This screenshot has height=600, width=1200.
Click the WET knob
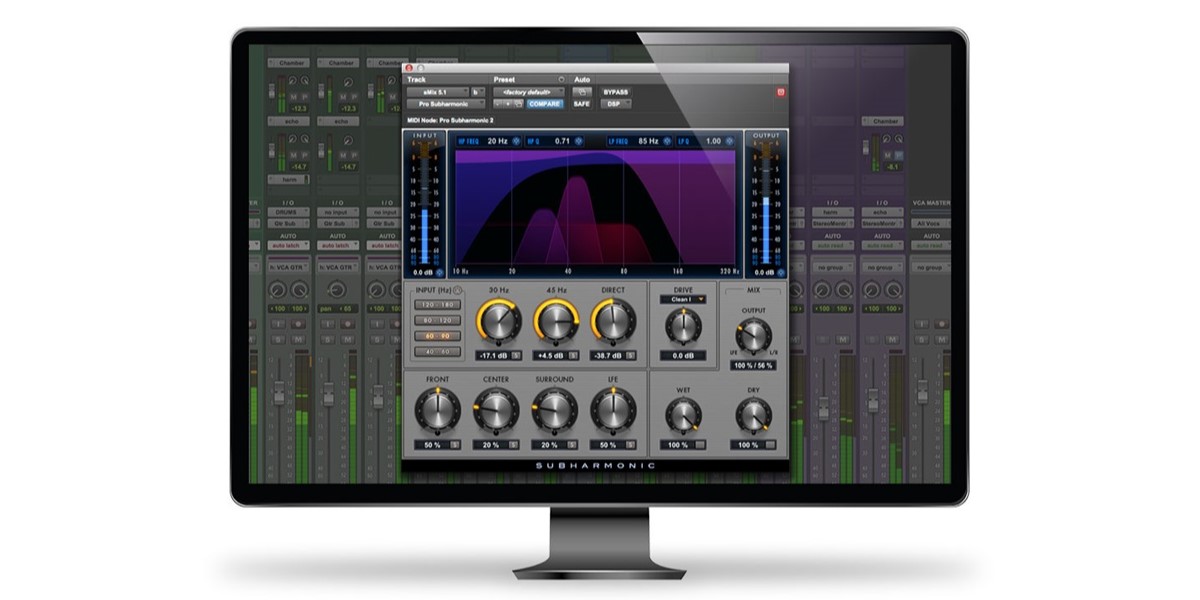pyautogui.click(x=683, y=414)
